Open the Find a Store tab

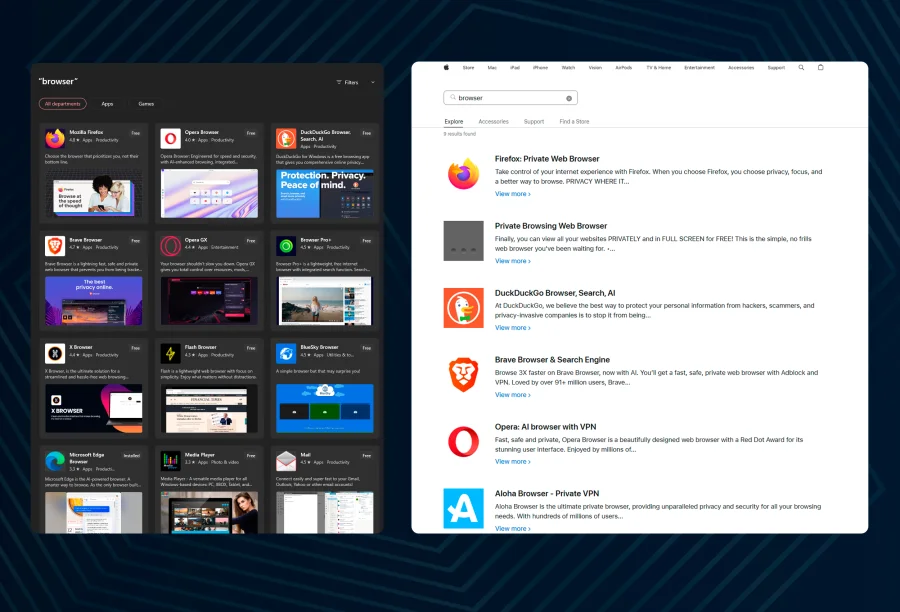coord(574,122)
